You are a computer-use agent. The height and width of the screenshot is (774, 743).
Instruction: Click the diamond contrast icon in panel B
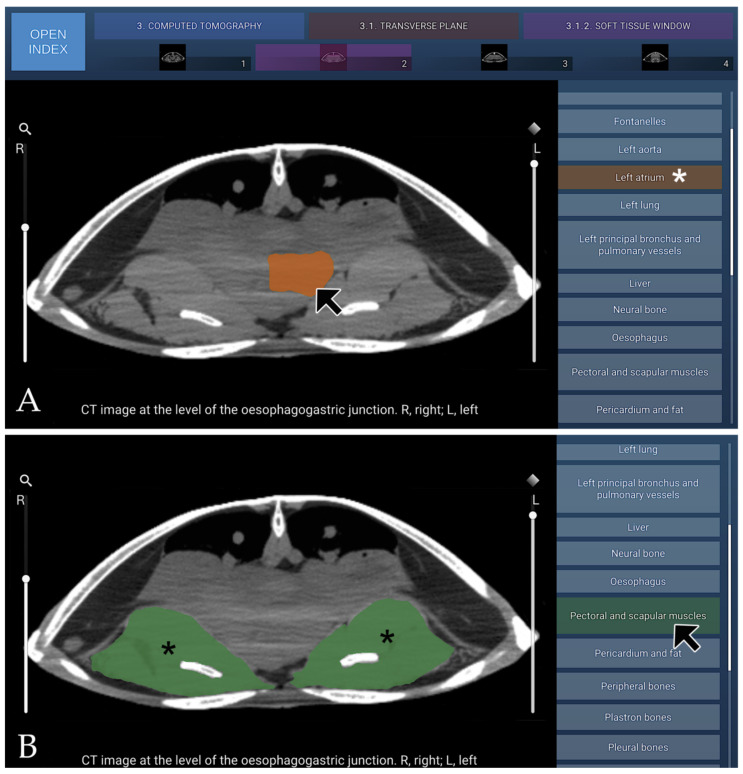533,480
